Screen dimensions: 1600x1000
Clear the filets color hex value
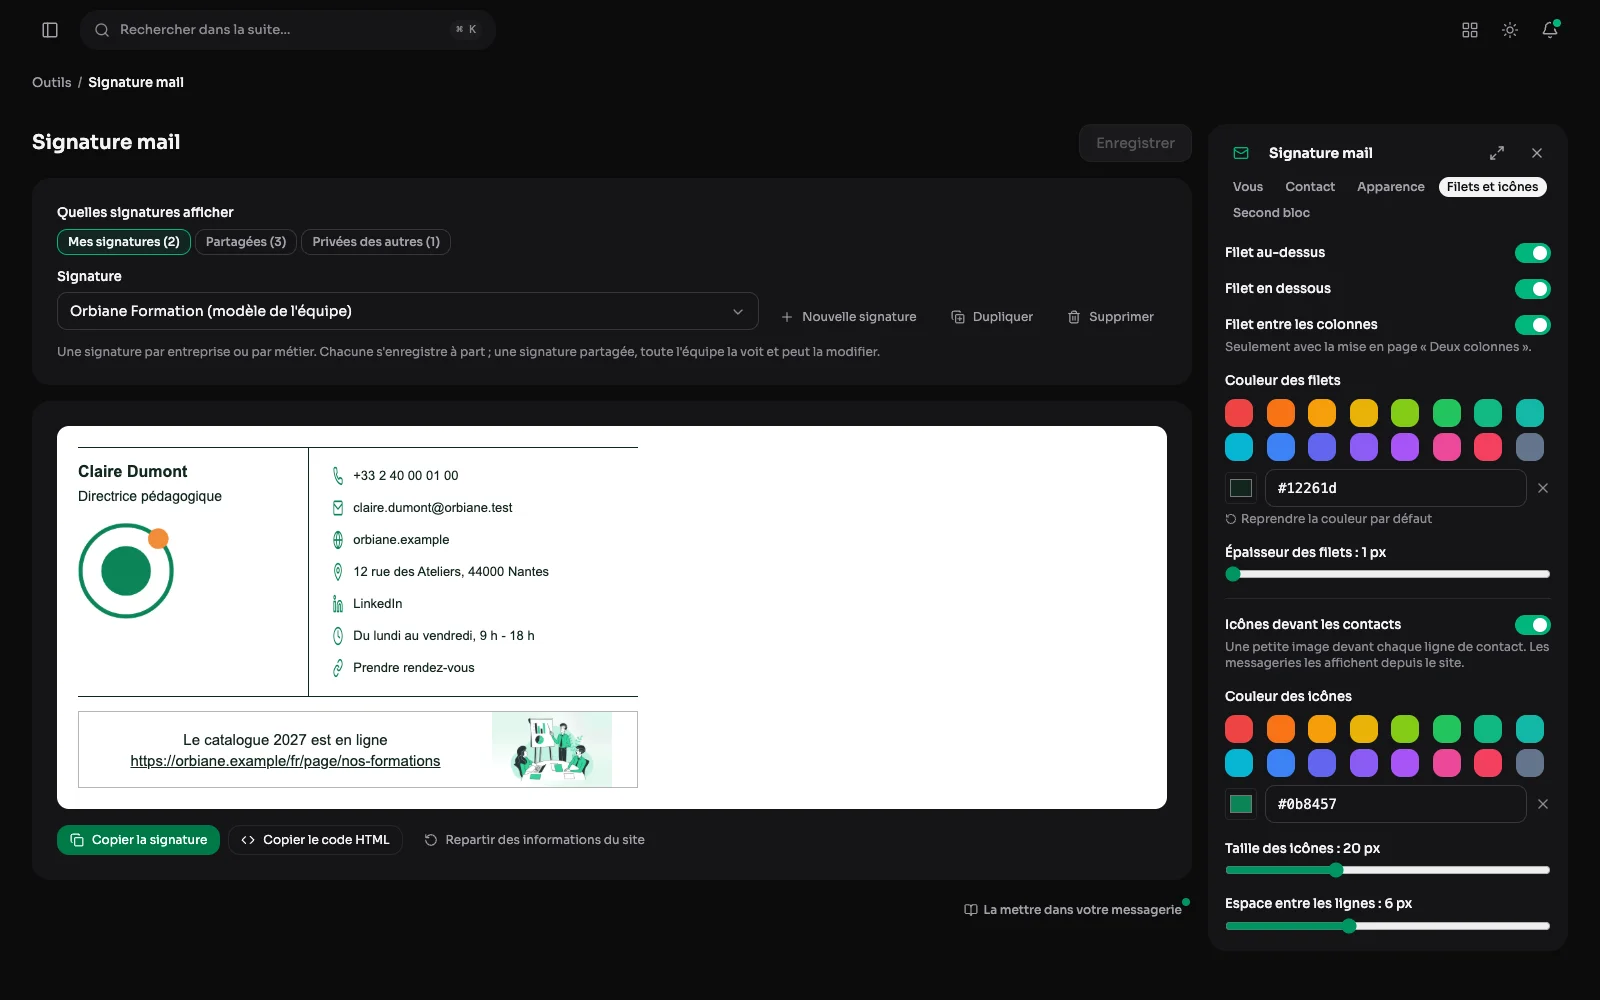click(x=1543, y=488)
